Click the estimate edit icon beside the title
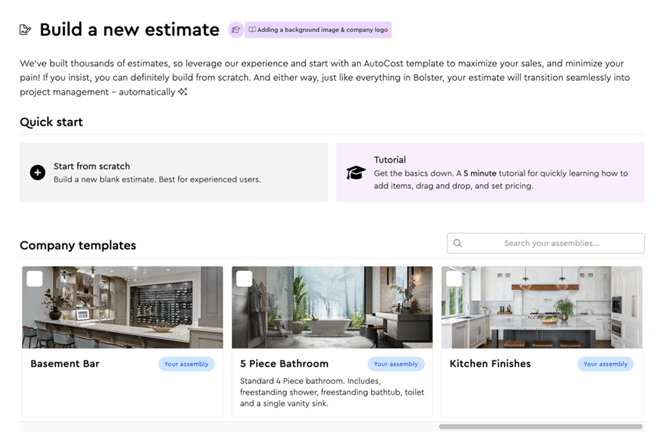The width and height of the screenshot is (670, 445). [x=26, y=30]
